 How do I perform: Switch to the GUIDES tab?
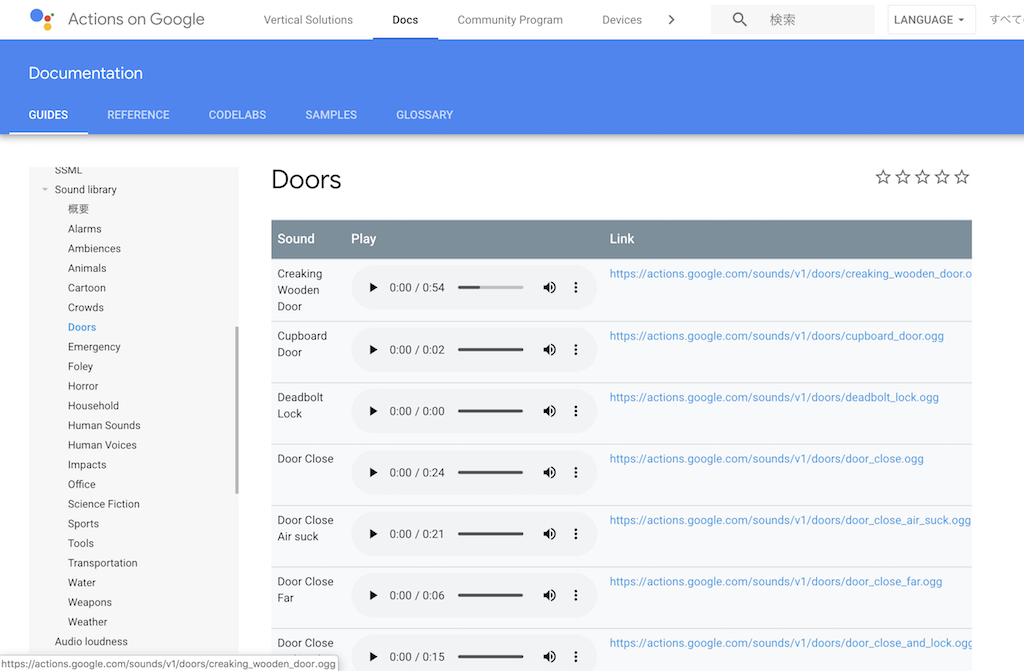[48, 115]
